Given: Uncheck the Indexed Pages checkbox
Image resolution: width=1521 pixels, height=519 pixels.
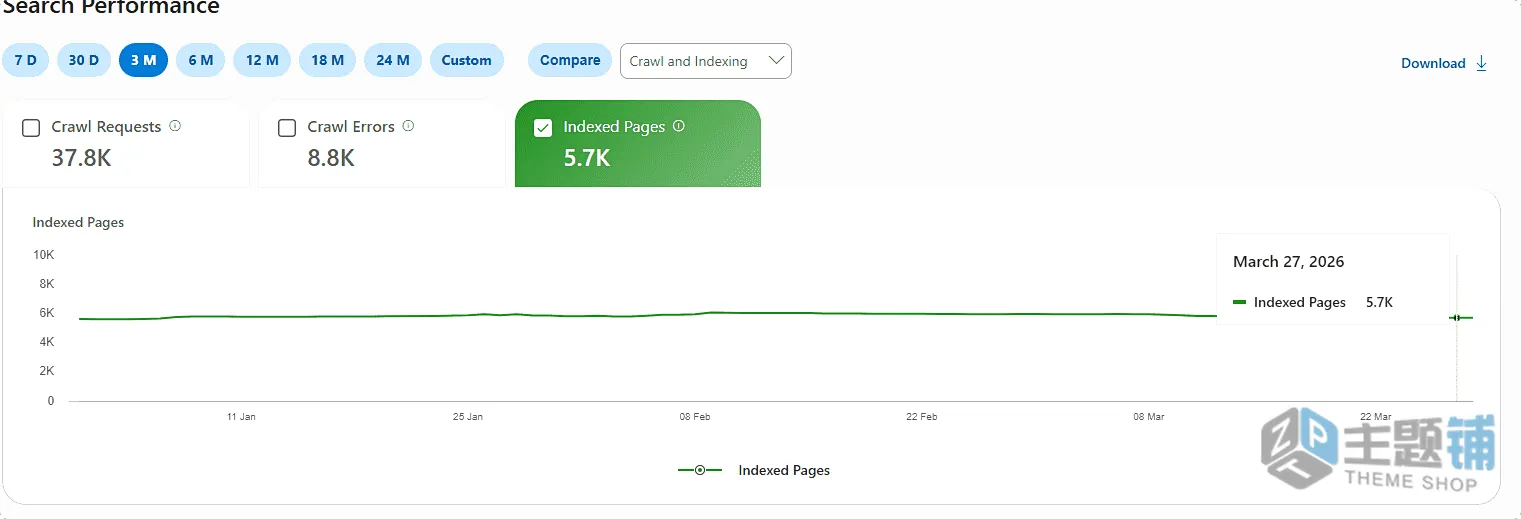Looking at the screenshot, I should pyautogui.click(x=543, y=128).
